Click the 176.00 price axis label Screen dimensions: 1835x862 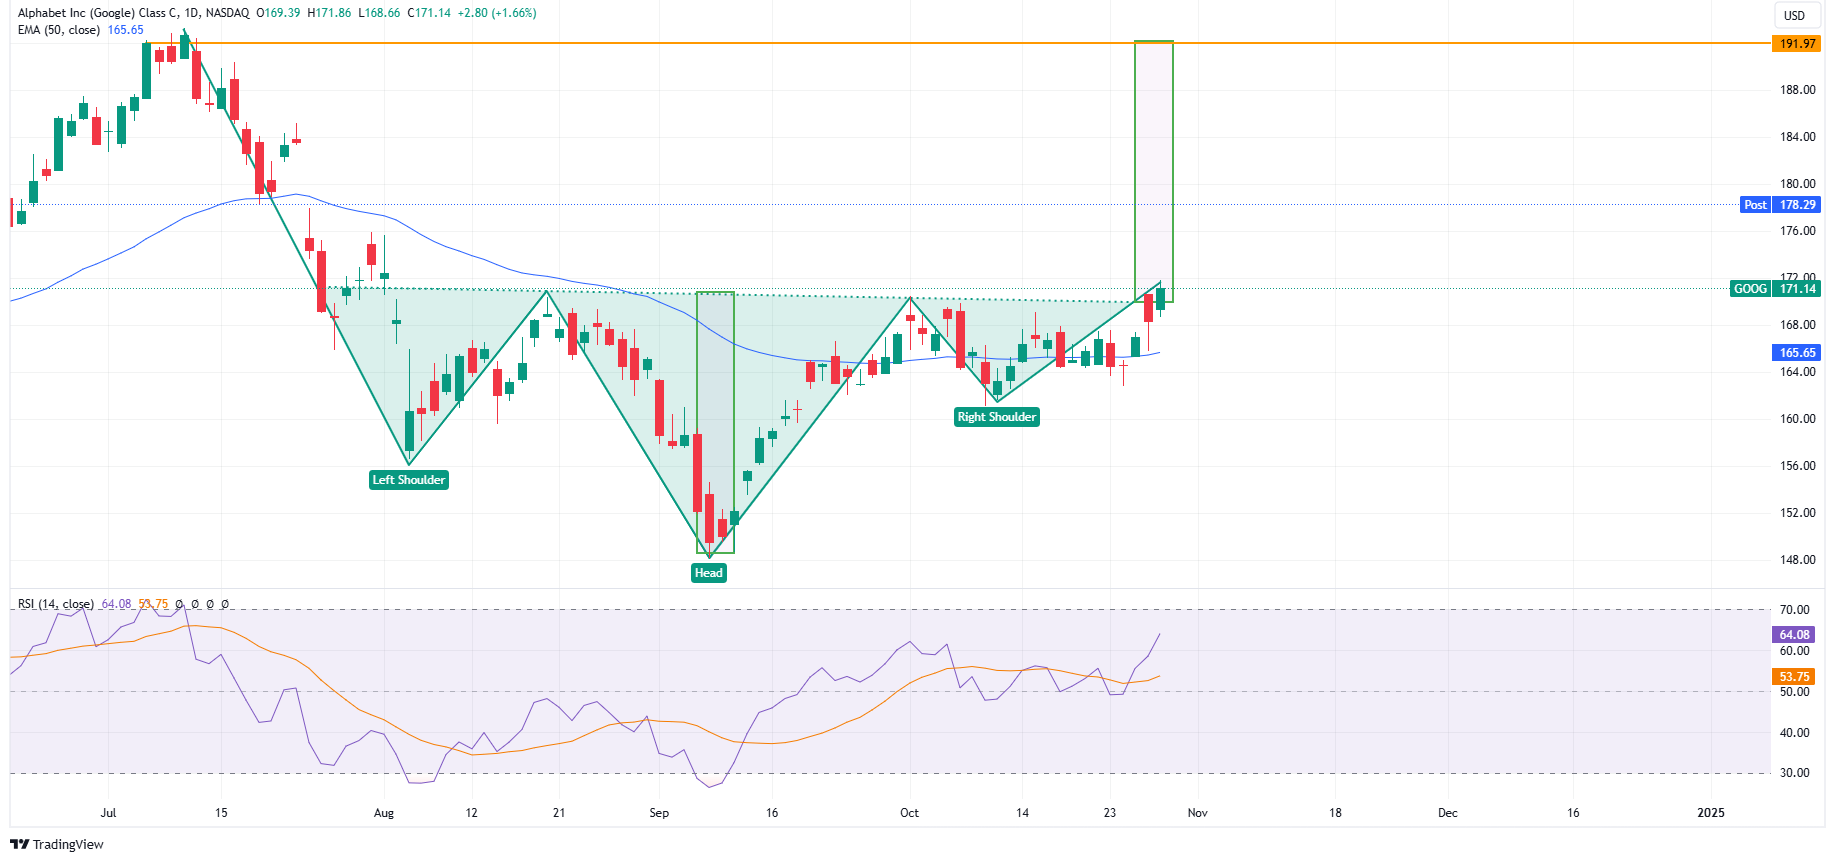(x=1797, y=231)
